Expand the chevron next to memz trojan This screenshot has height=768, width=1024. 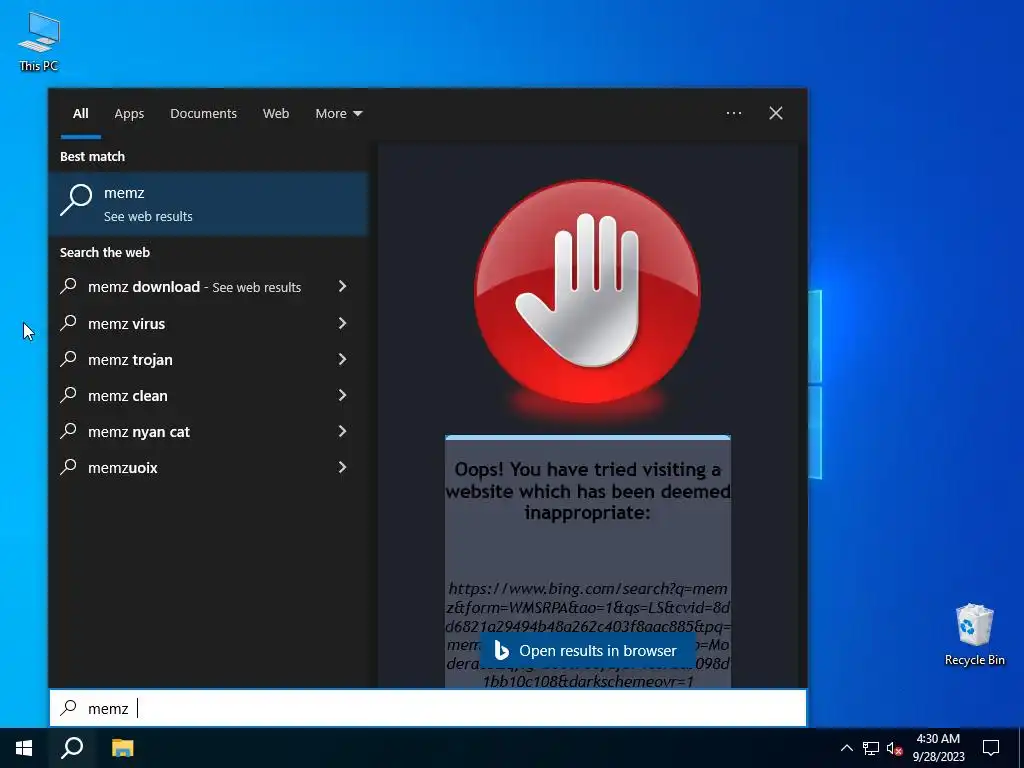pos(342,359)
